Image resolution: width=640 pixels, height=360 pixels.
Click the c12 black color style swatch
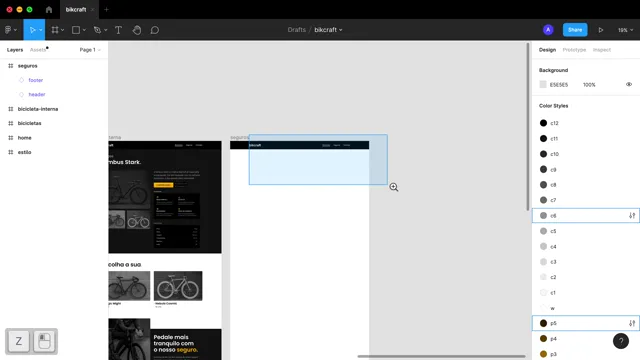[x=543, y=123]
